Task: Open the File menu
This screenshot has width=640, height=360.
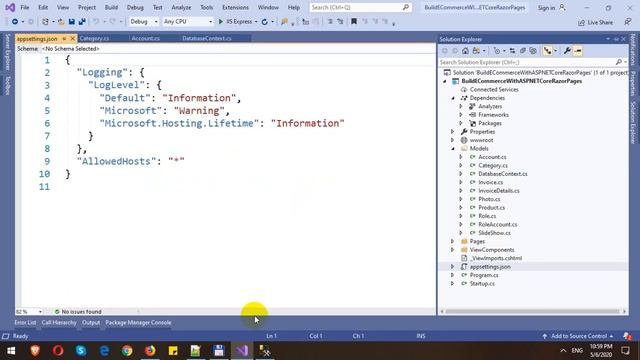Action: click(25, 7)
